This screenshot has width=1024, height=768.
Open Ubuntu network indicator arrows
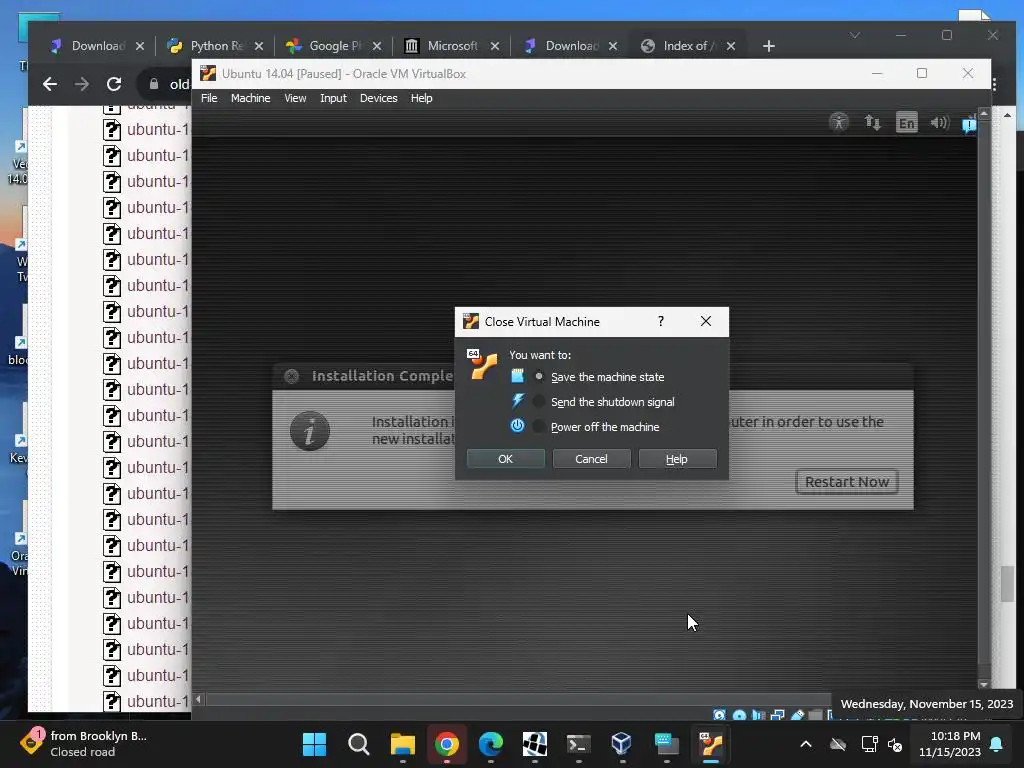pos(872,122)
